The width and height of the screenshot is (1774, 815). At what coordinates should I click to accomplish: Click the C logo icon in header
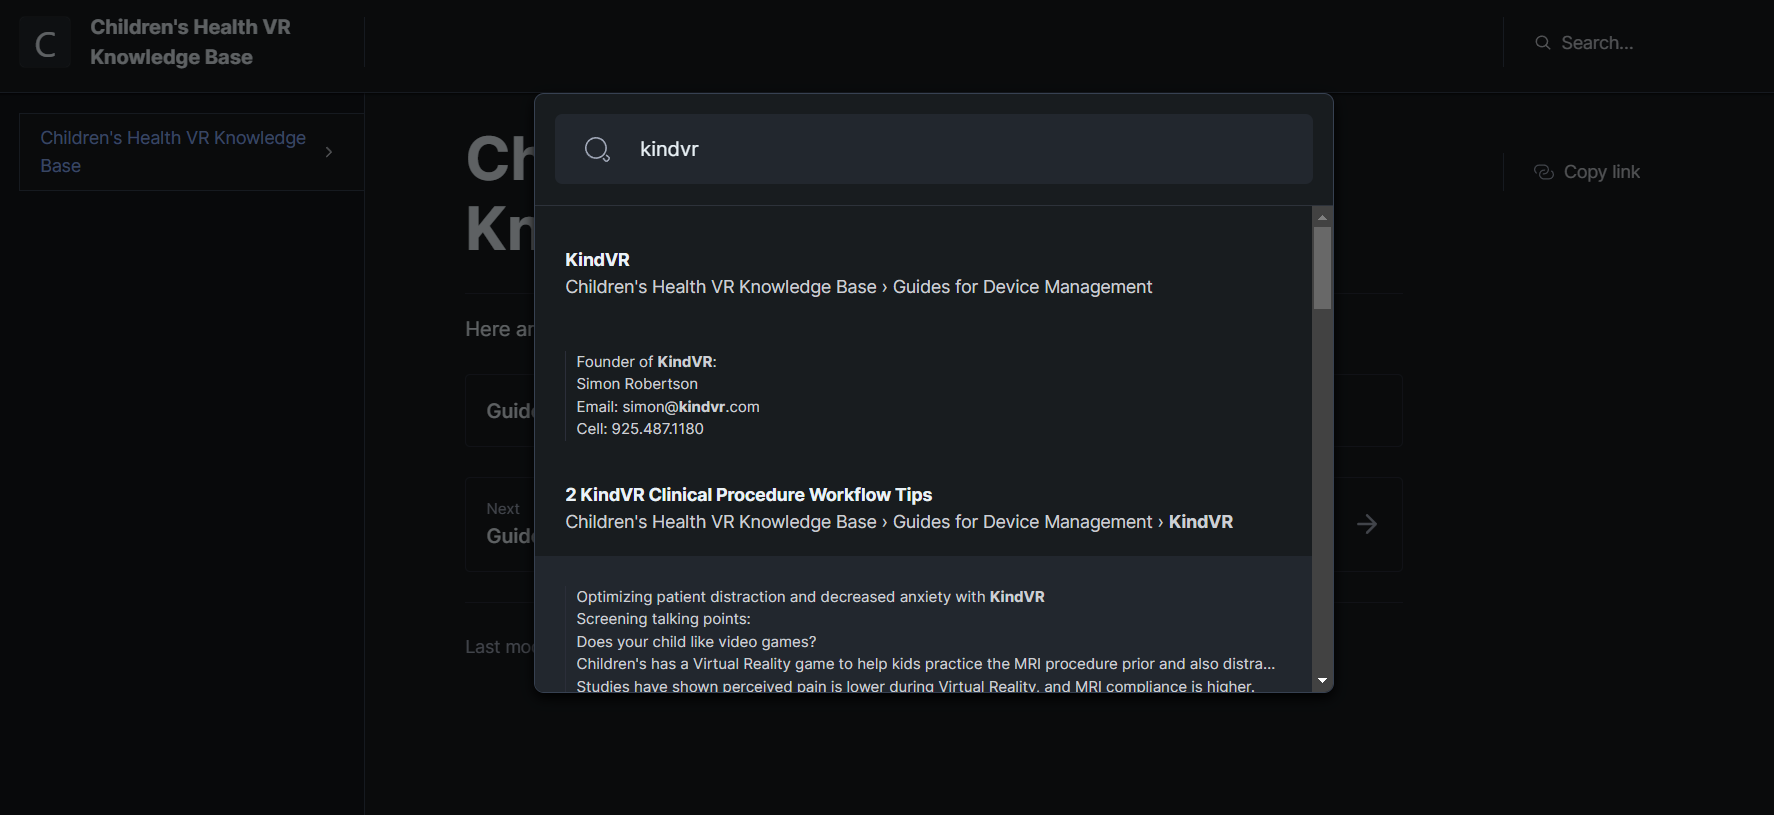click(x=45, y=43)
